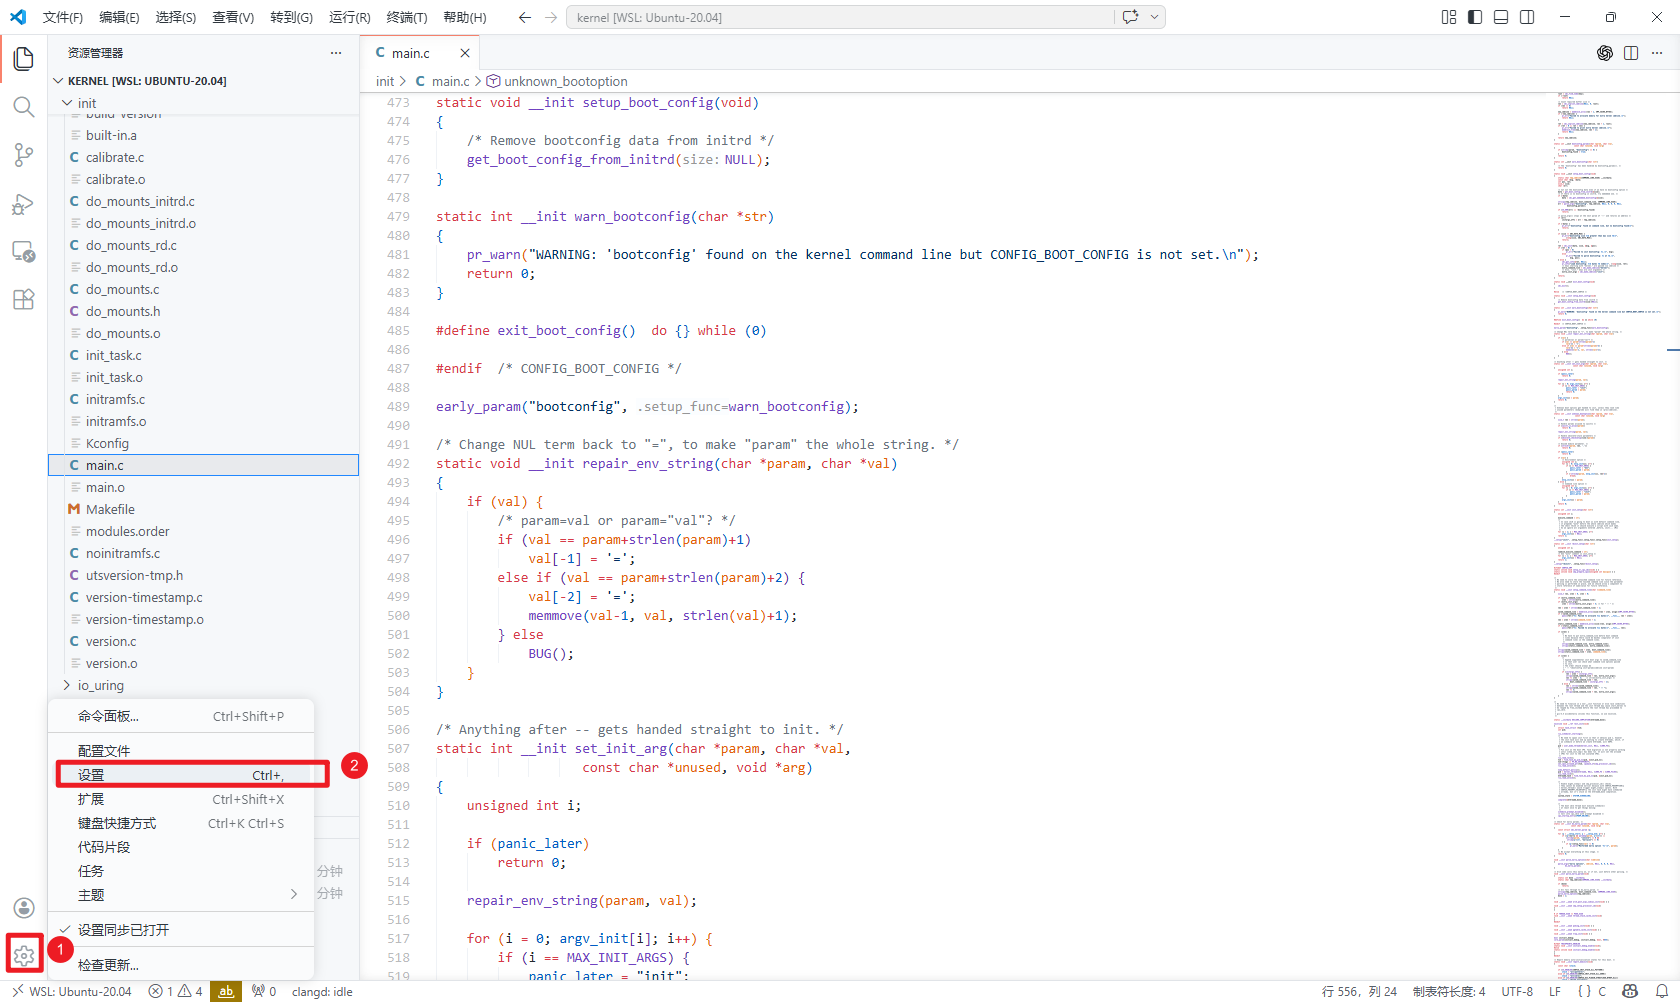The height and width of the screenshot is (1002, 1680).
Task: Go forward with the right arrow
Action: pyautogui.click(x=551, y=17)
